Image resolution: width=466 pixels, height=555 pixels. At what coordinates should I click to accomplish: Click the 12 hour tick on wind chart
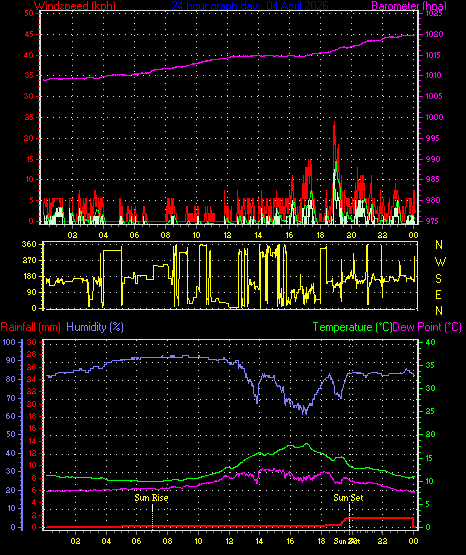pyautogui.click(x=227, y=235)
